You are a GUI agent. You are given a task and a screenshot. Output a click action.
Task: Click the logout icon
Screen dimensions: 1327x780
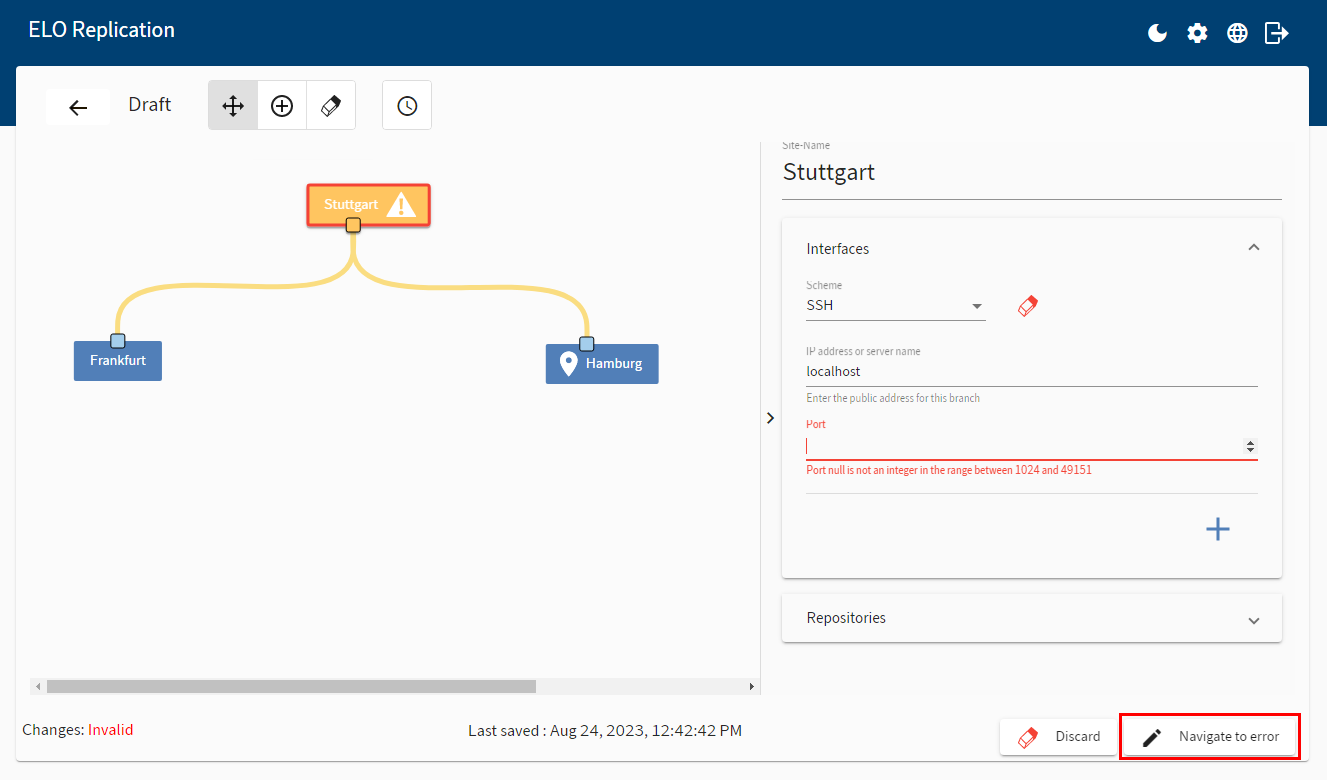(1277, 33)
